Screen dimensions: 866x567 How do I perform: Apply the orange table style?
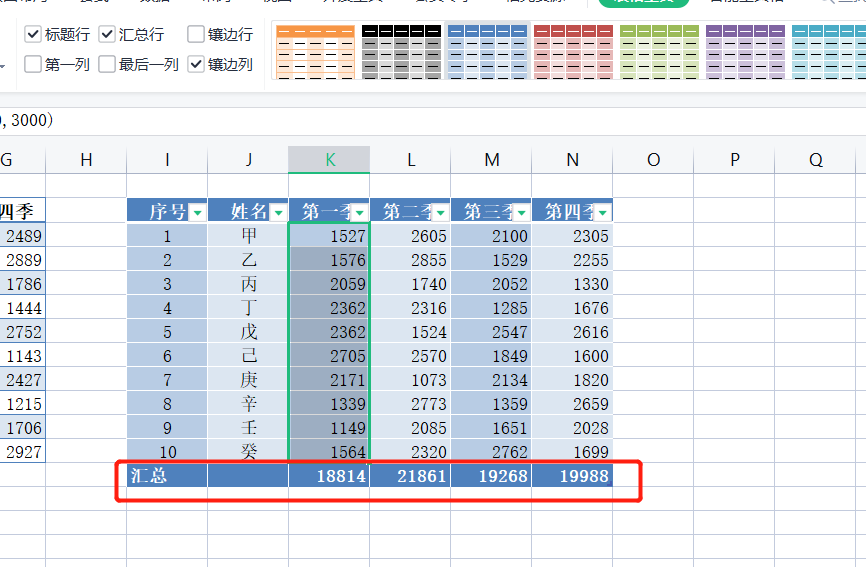coord(314,51)
